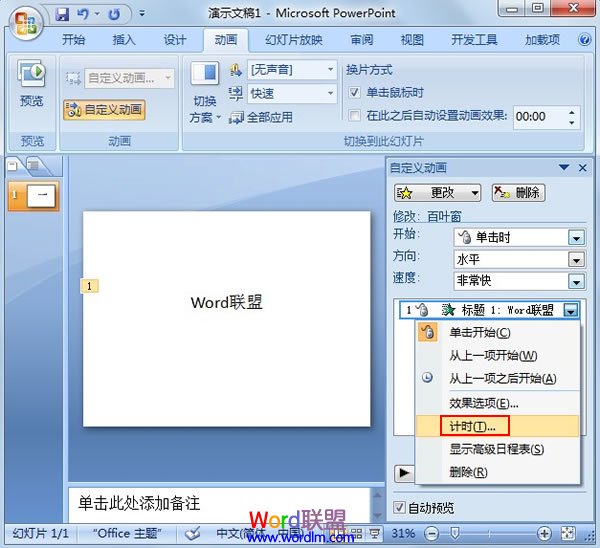Decrease auto-advance time with down spinner
600x548 pixels.
point(572,122)
